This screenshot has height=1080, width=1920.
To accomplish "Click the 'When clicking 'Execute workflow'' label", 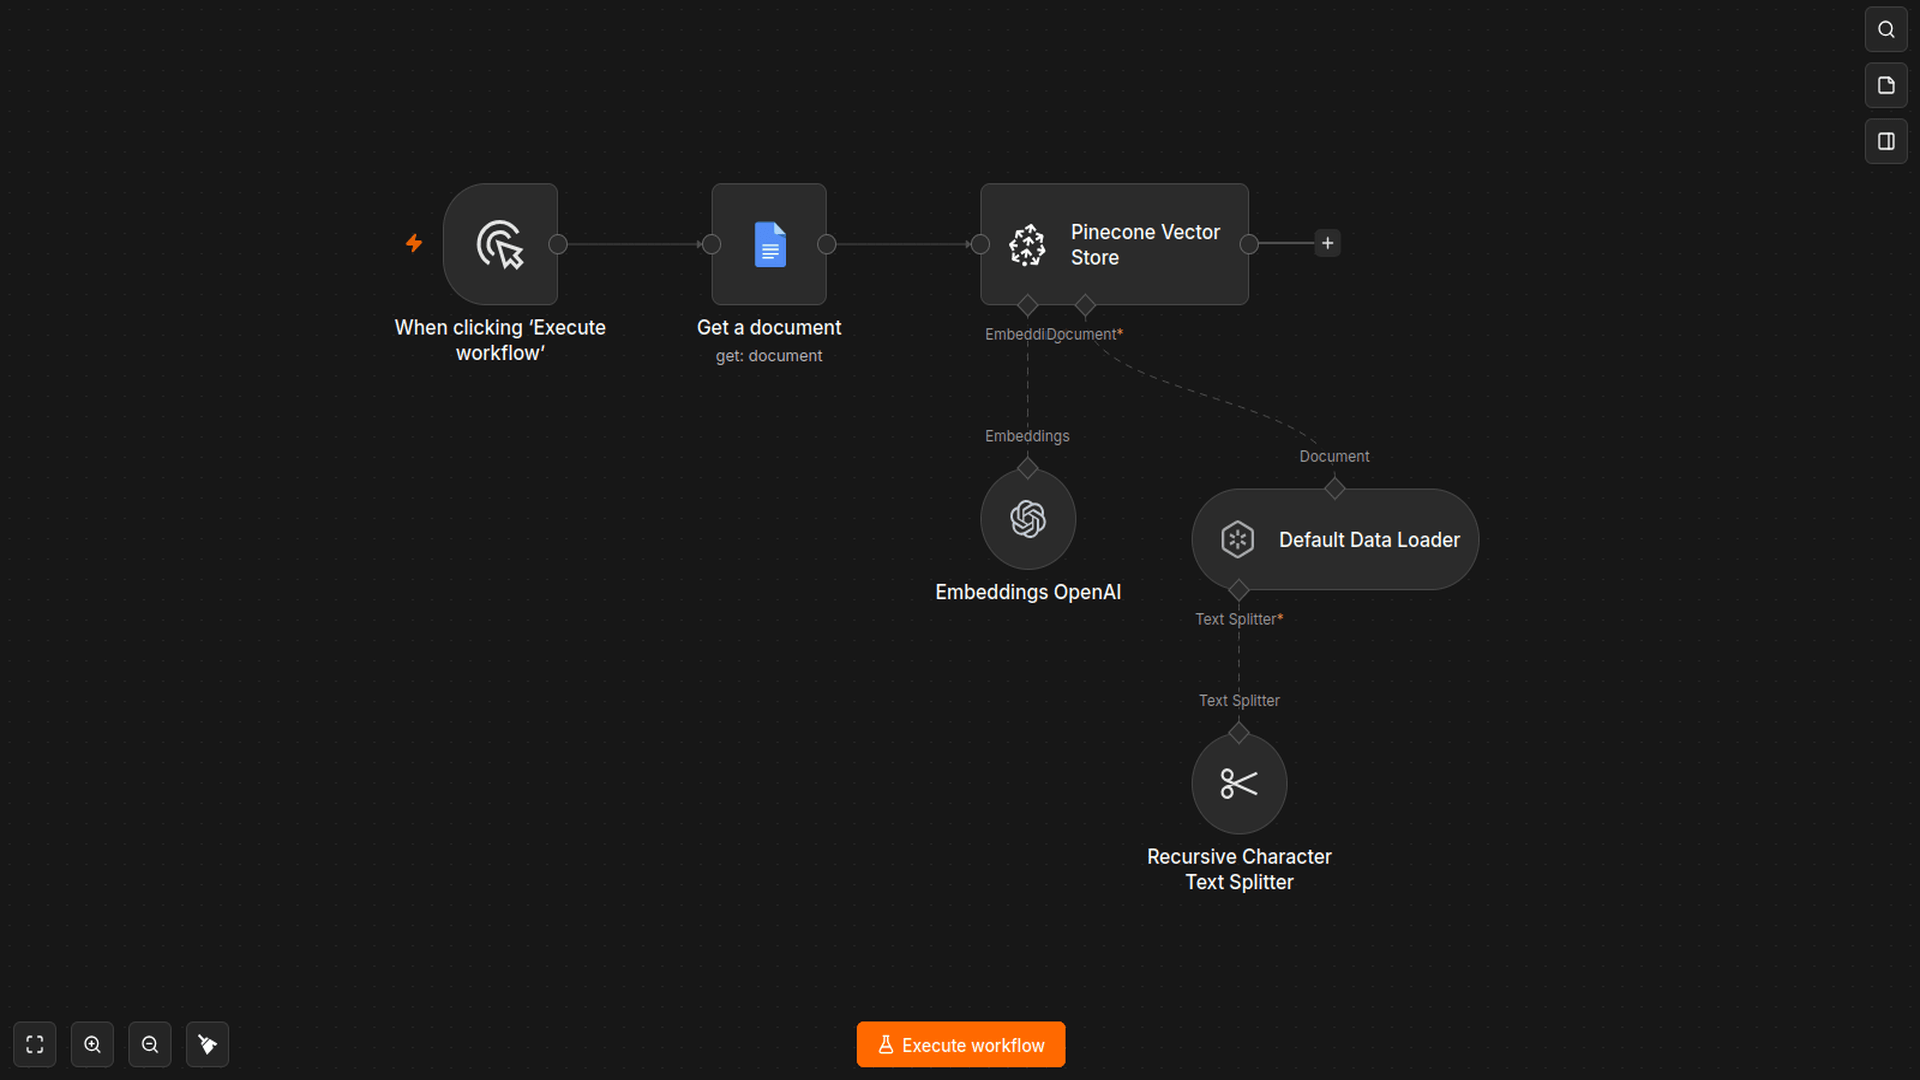I will [500, 340].
